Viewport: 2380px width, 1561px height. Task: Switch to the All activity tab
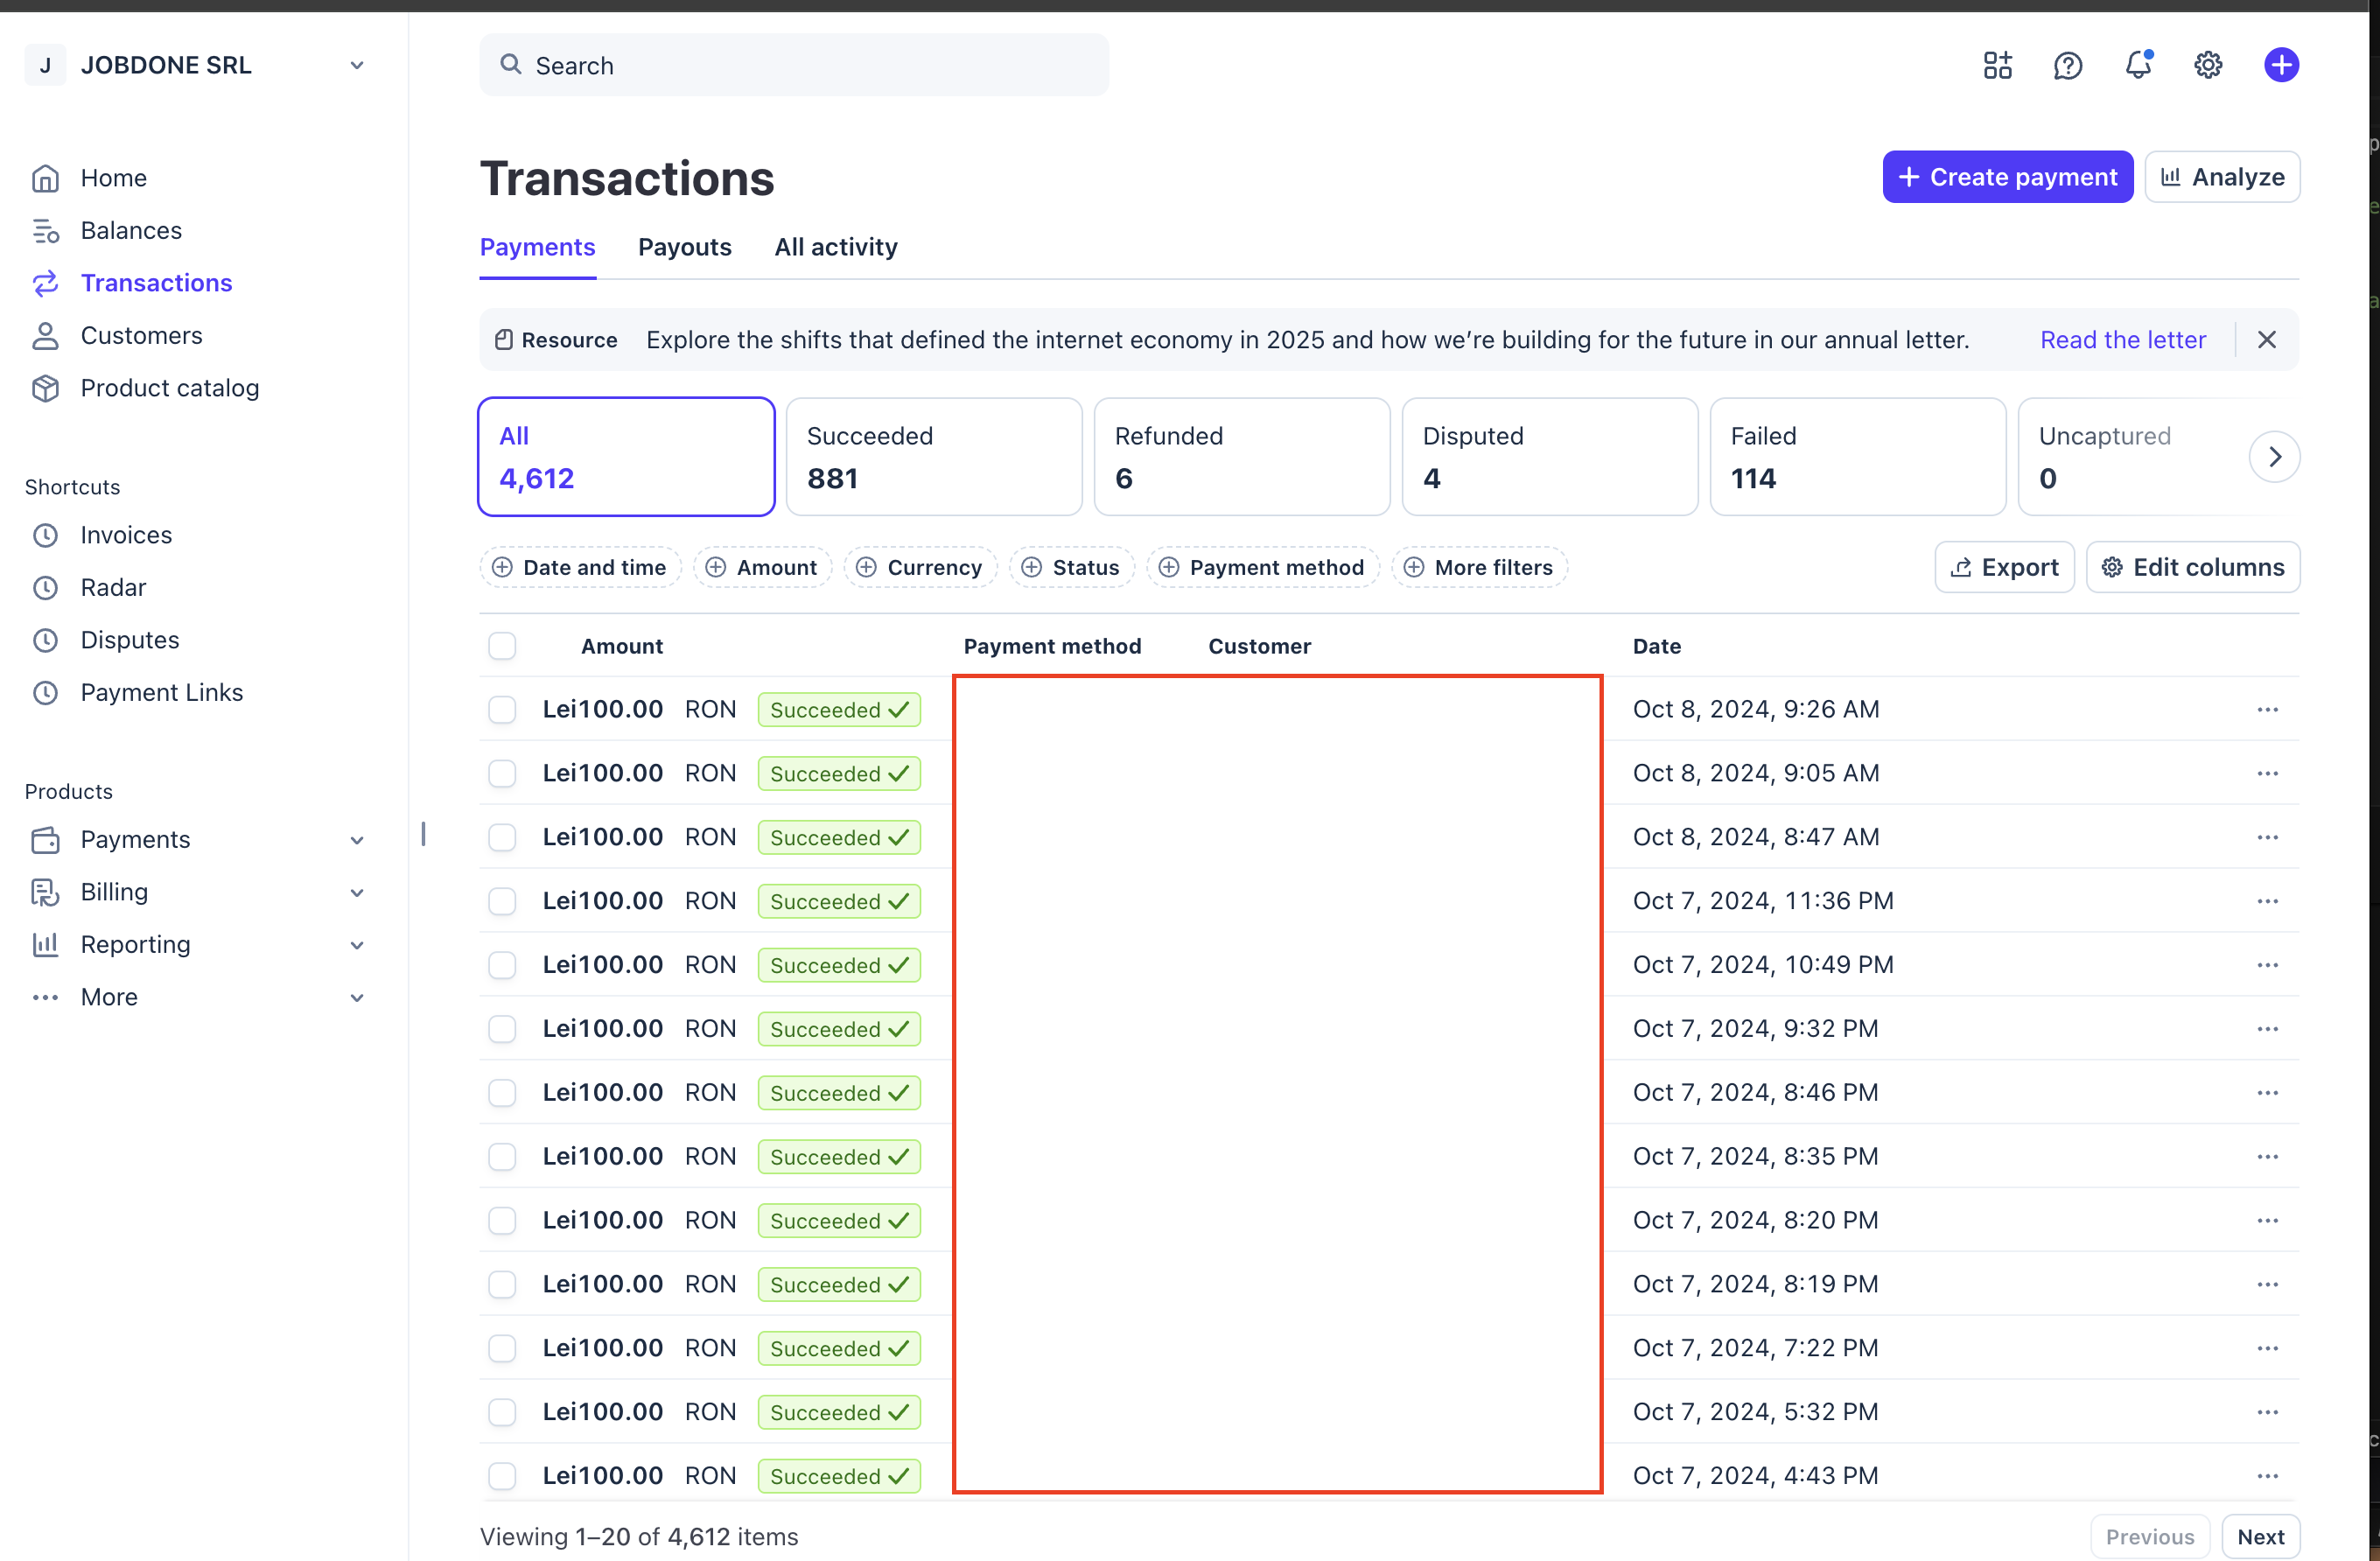click(835, 247)
